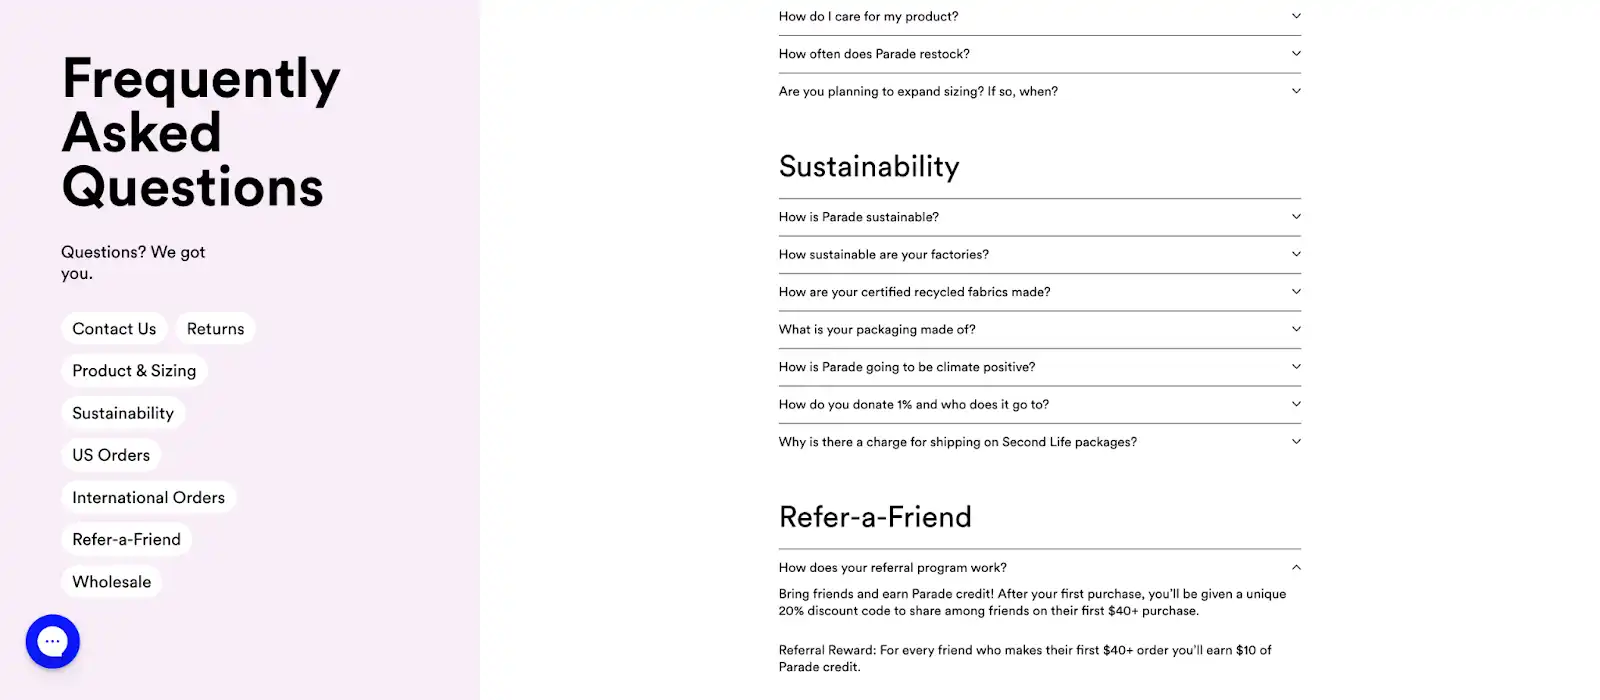Open the Returns link
1600x700 pixels.
(x=215, y=329)
